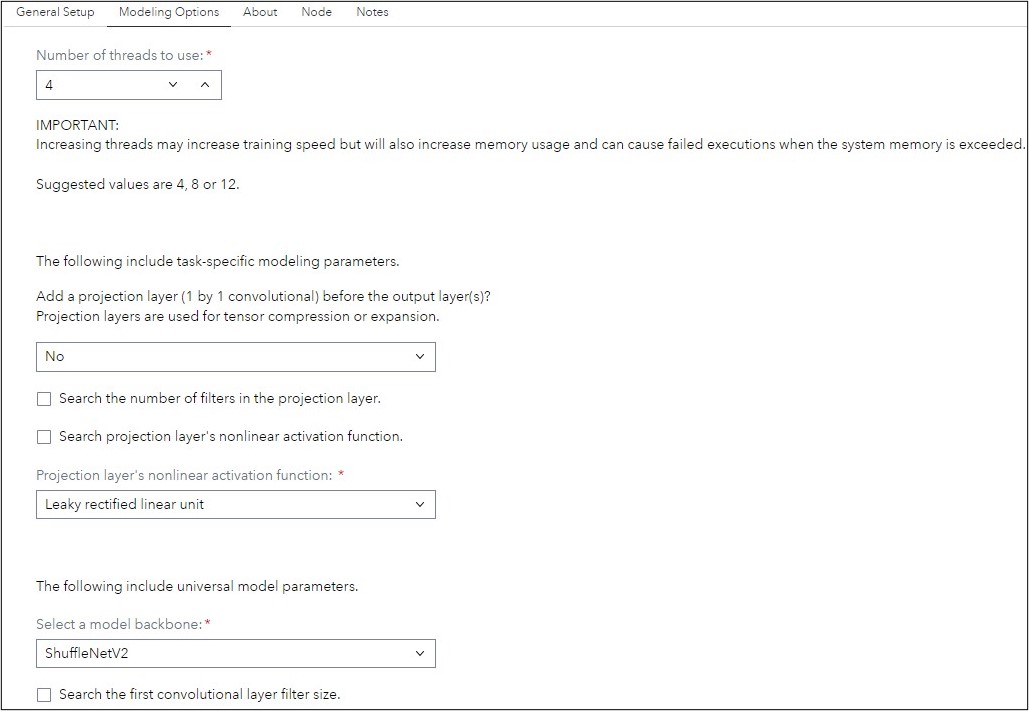
Task: Click 'Add a projection layer' question text
Action: 263,296
